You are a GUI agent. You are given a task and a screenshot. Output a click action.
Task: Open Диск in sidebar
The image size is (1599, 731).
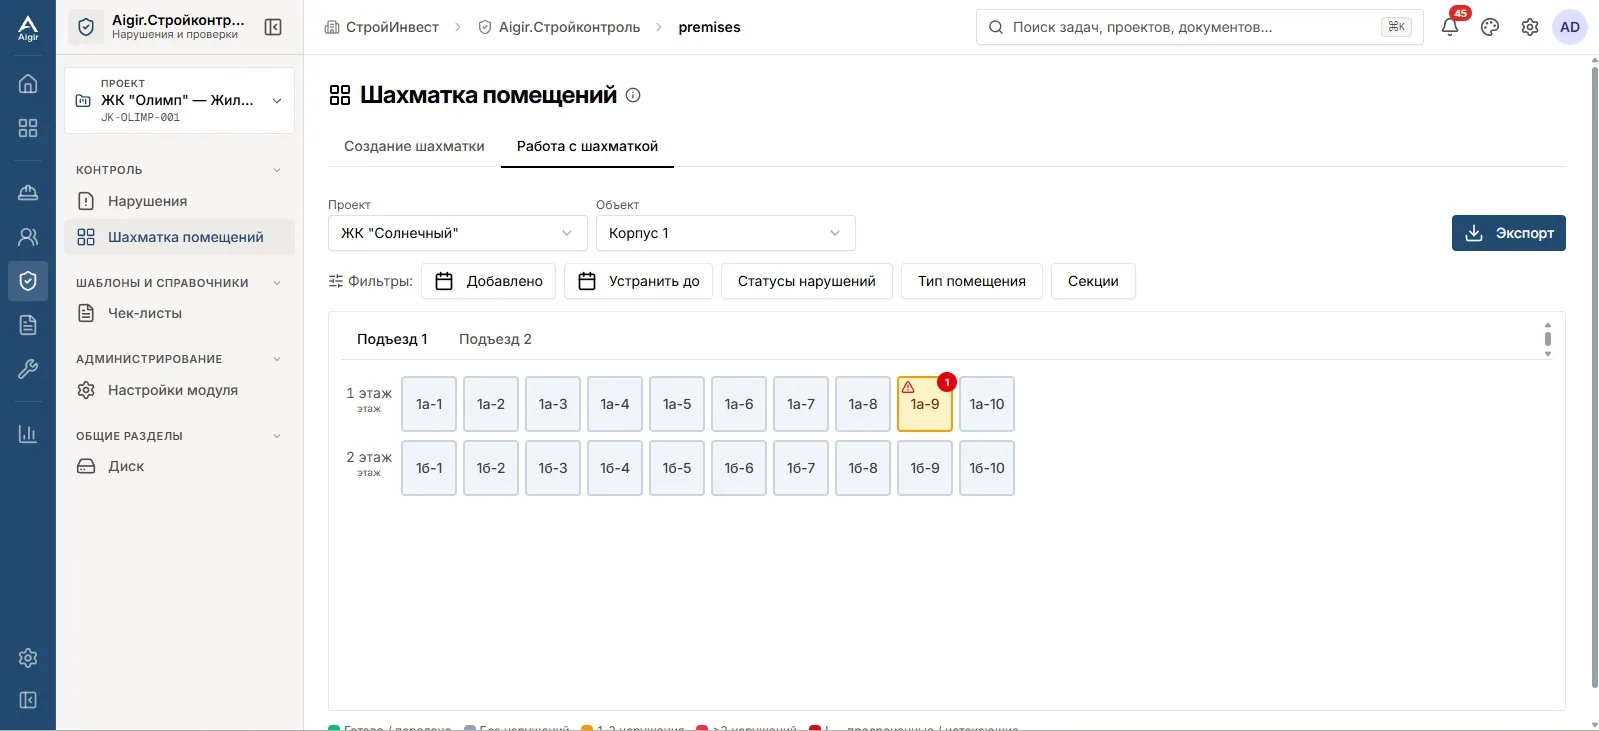(180, 466)
